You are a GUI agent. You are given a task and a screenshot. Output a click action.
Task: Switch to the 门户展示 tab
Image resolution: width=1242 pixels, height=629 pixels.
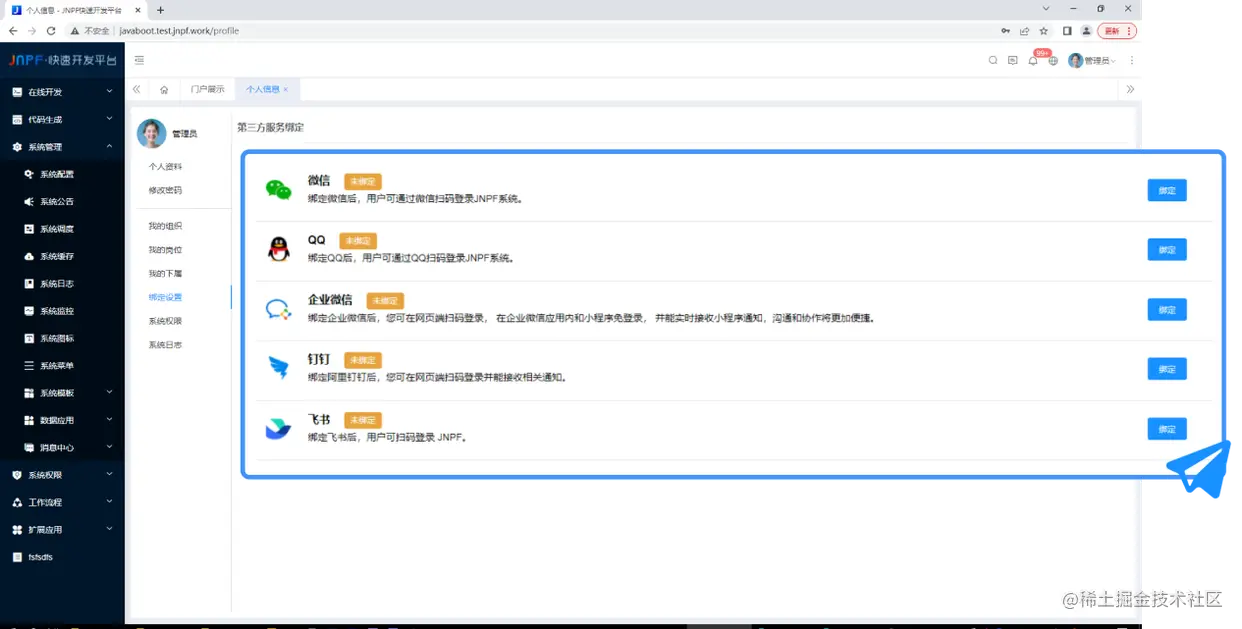[208, 89]
